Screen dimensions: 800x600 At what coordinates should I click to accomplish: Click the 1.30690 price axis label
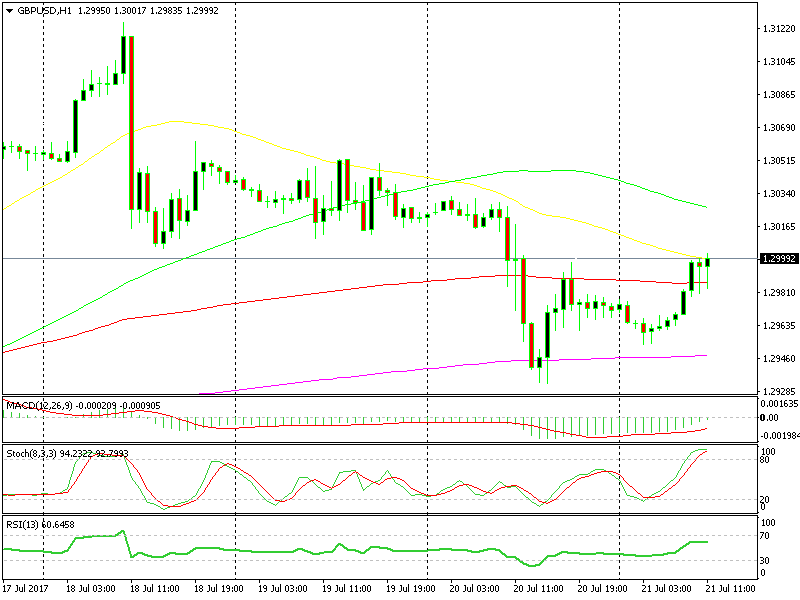coord(779,128)
